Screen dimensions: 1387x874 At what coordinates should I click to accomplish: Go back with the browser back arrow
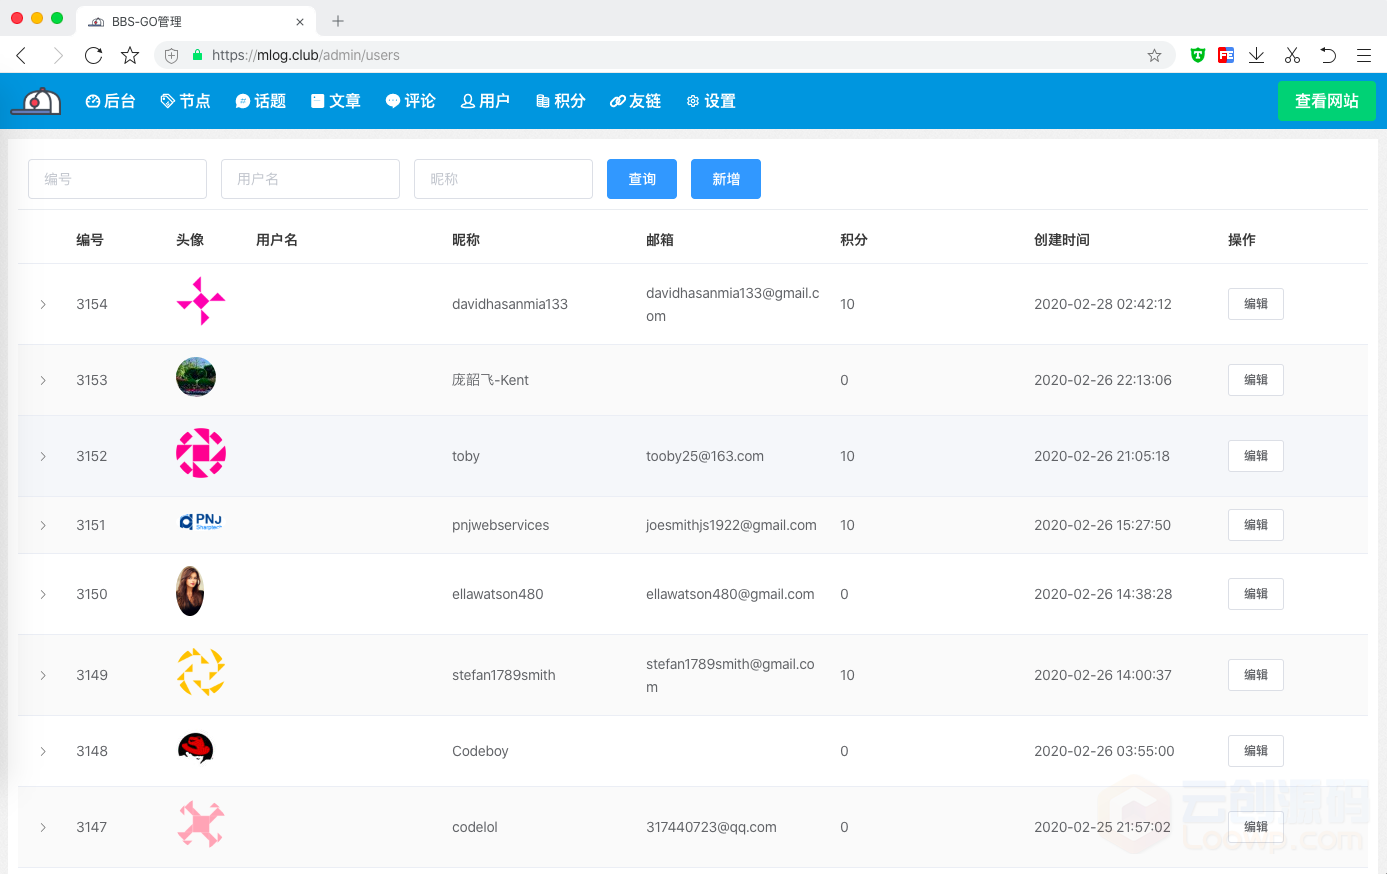click(x=21, y=55)
